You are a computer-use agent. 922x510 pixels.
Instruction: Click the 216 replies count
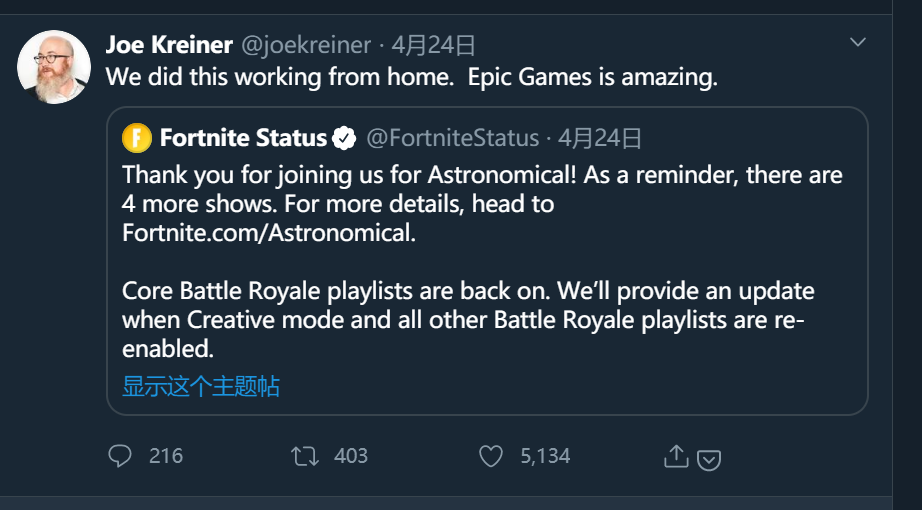coord(166,456)
